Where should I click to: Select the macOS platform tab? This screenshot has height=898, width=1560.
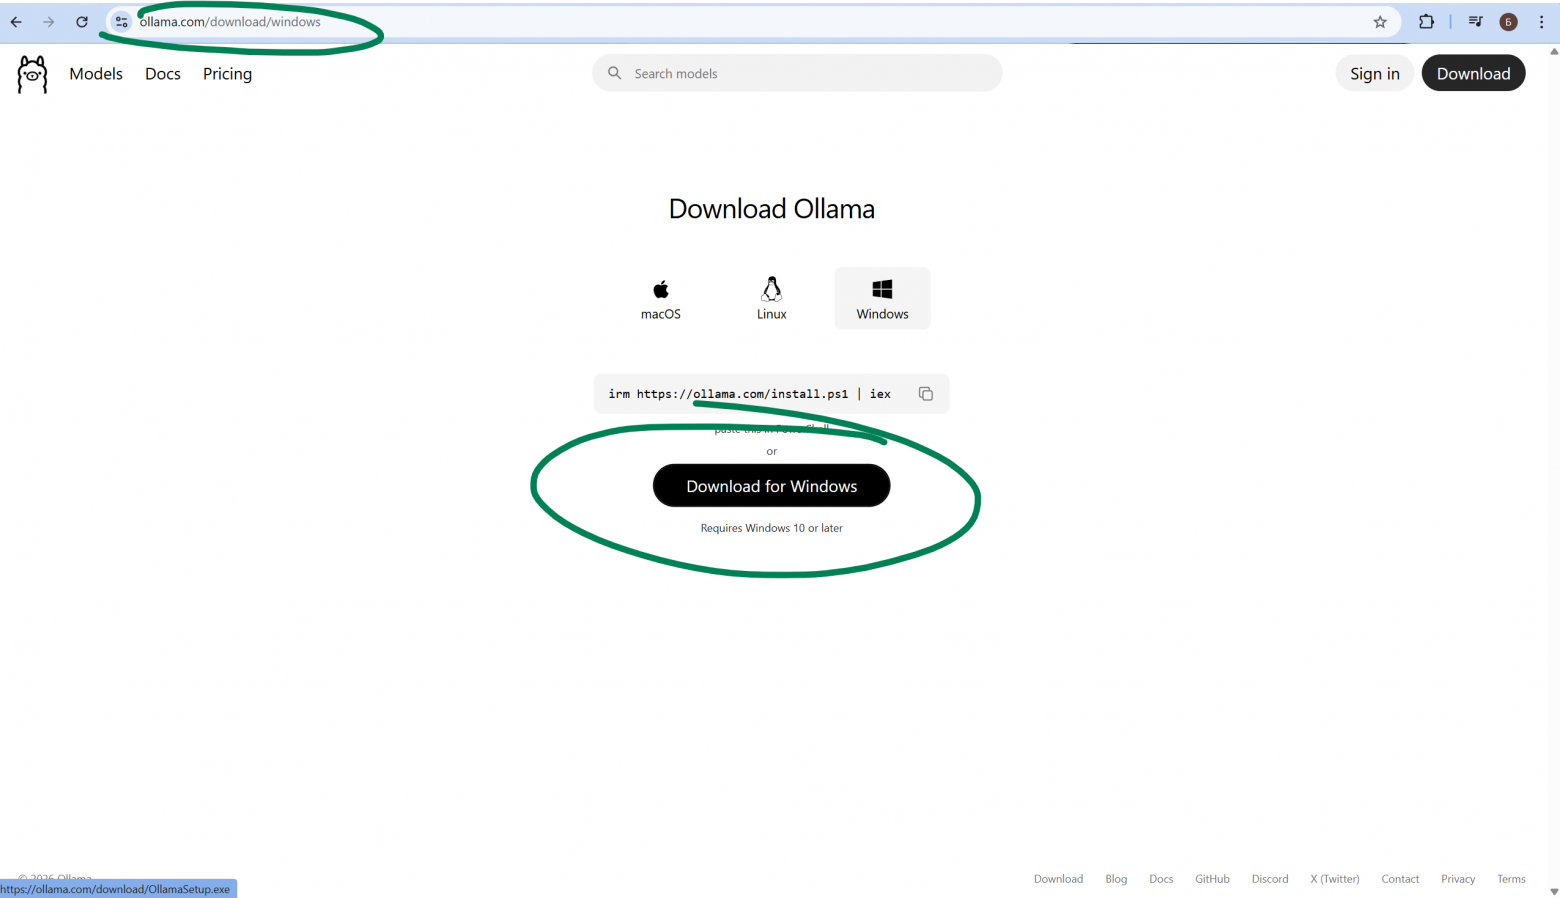click(661, 298)
